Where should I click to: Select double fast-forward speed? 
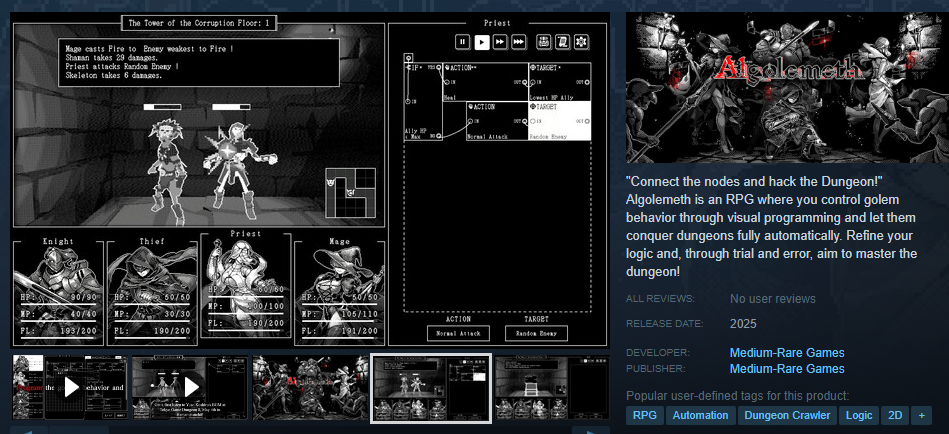tap(500, 42)
